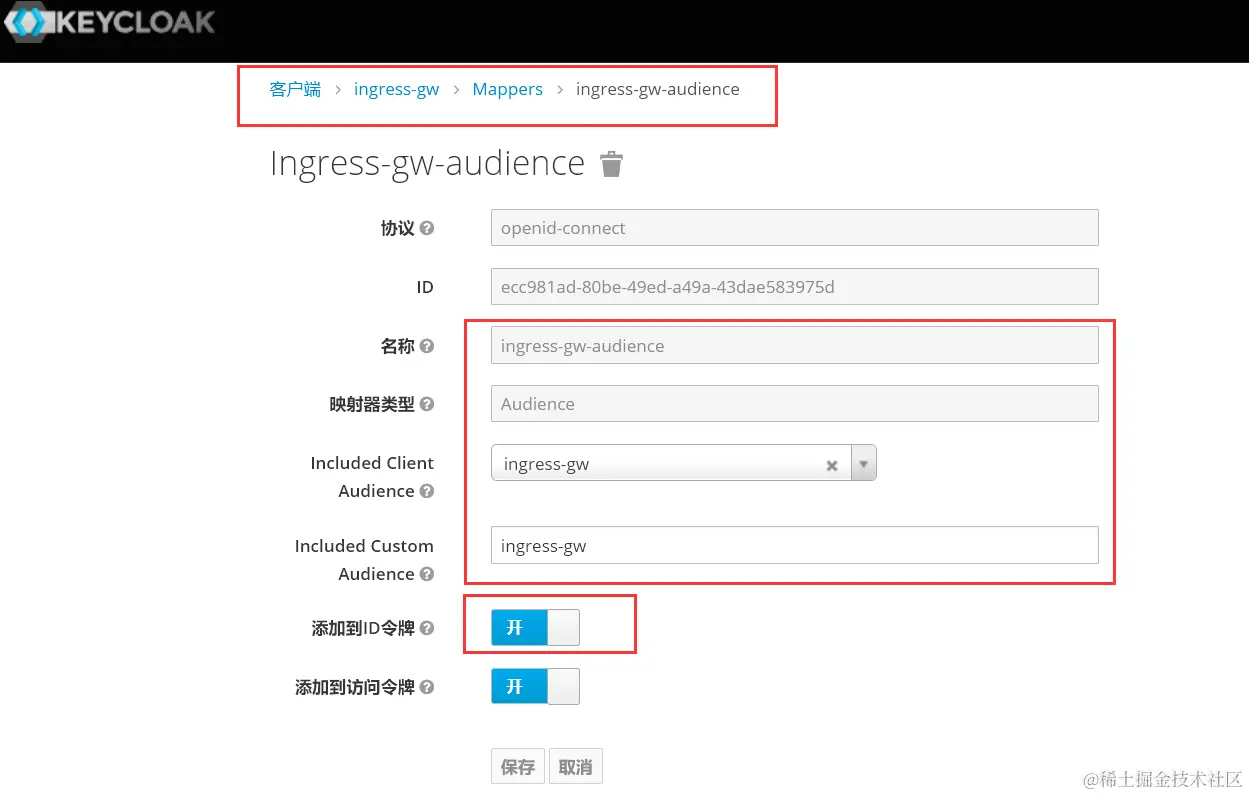Screen dimensions: 1249x796
Task: Toggle the 添加到ID令牌 switch
Action: click(x=535, y=628)
